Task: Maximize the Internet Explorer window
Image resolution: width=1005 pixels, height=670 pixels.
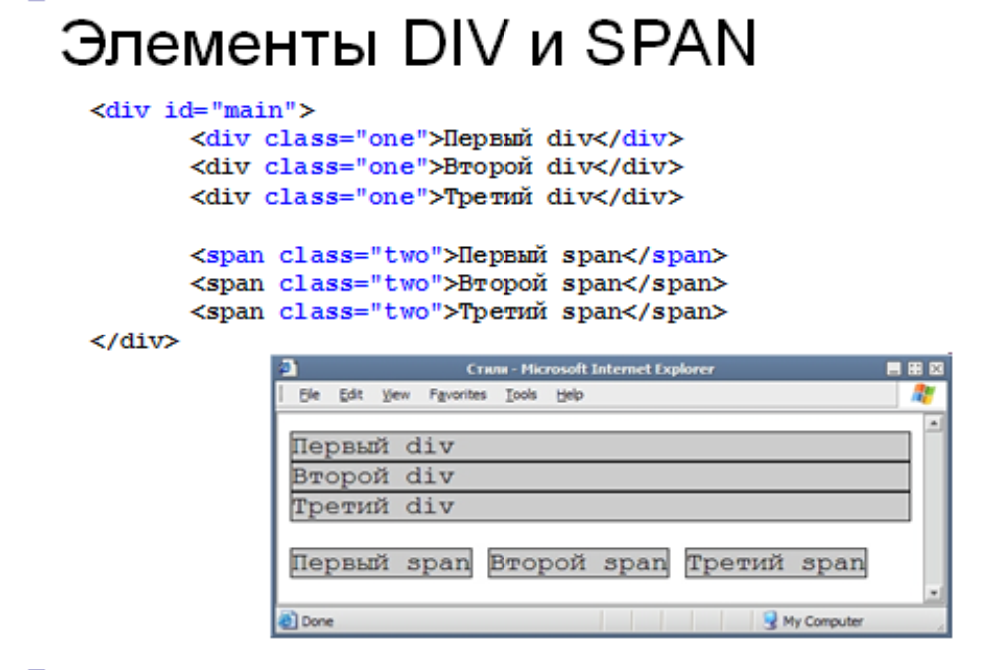Action: [915, 369]
